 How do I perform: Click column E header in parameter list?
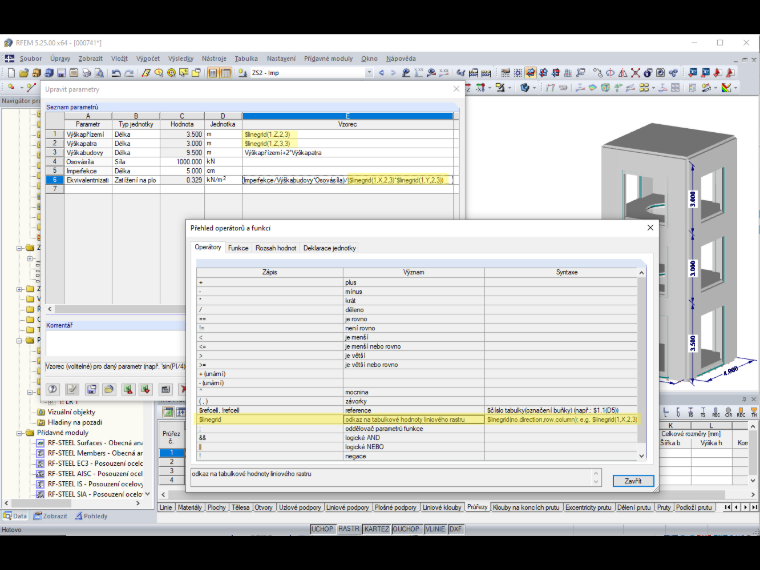(348, 116)
